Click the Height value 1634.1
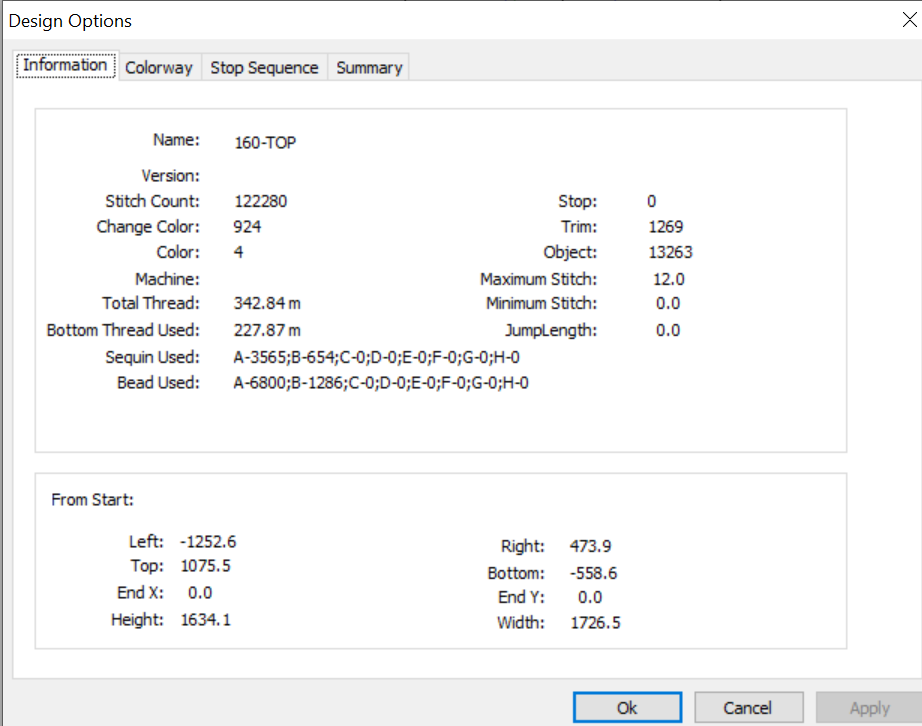The image size is (922, 726). click(206, 620)
